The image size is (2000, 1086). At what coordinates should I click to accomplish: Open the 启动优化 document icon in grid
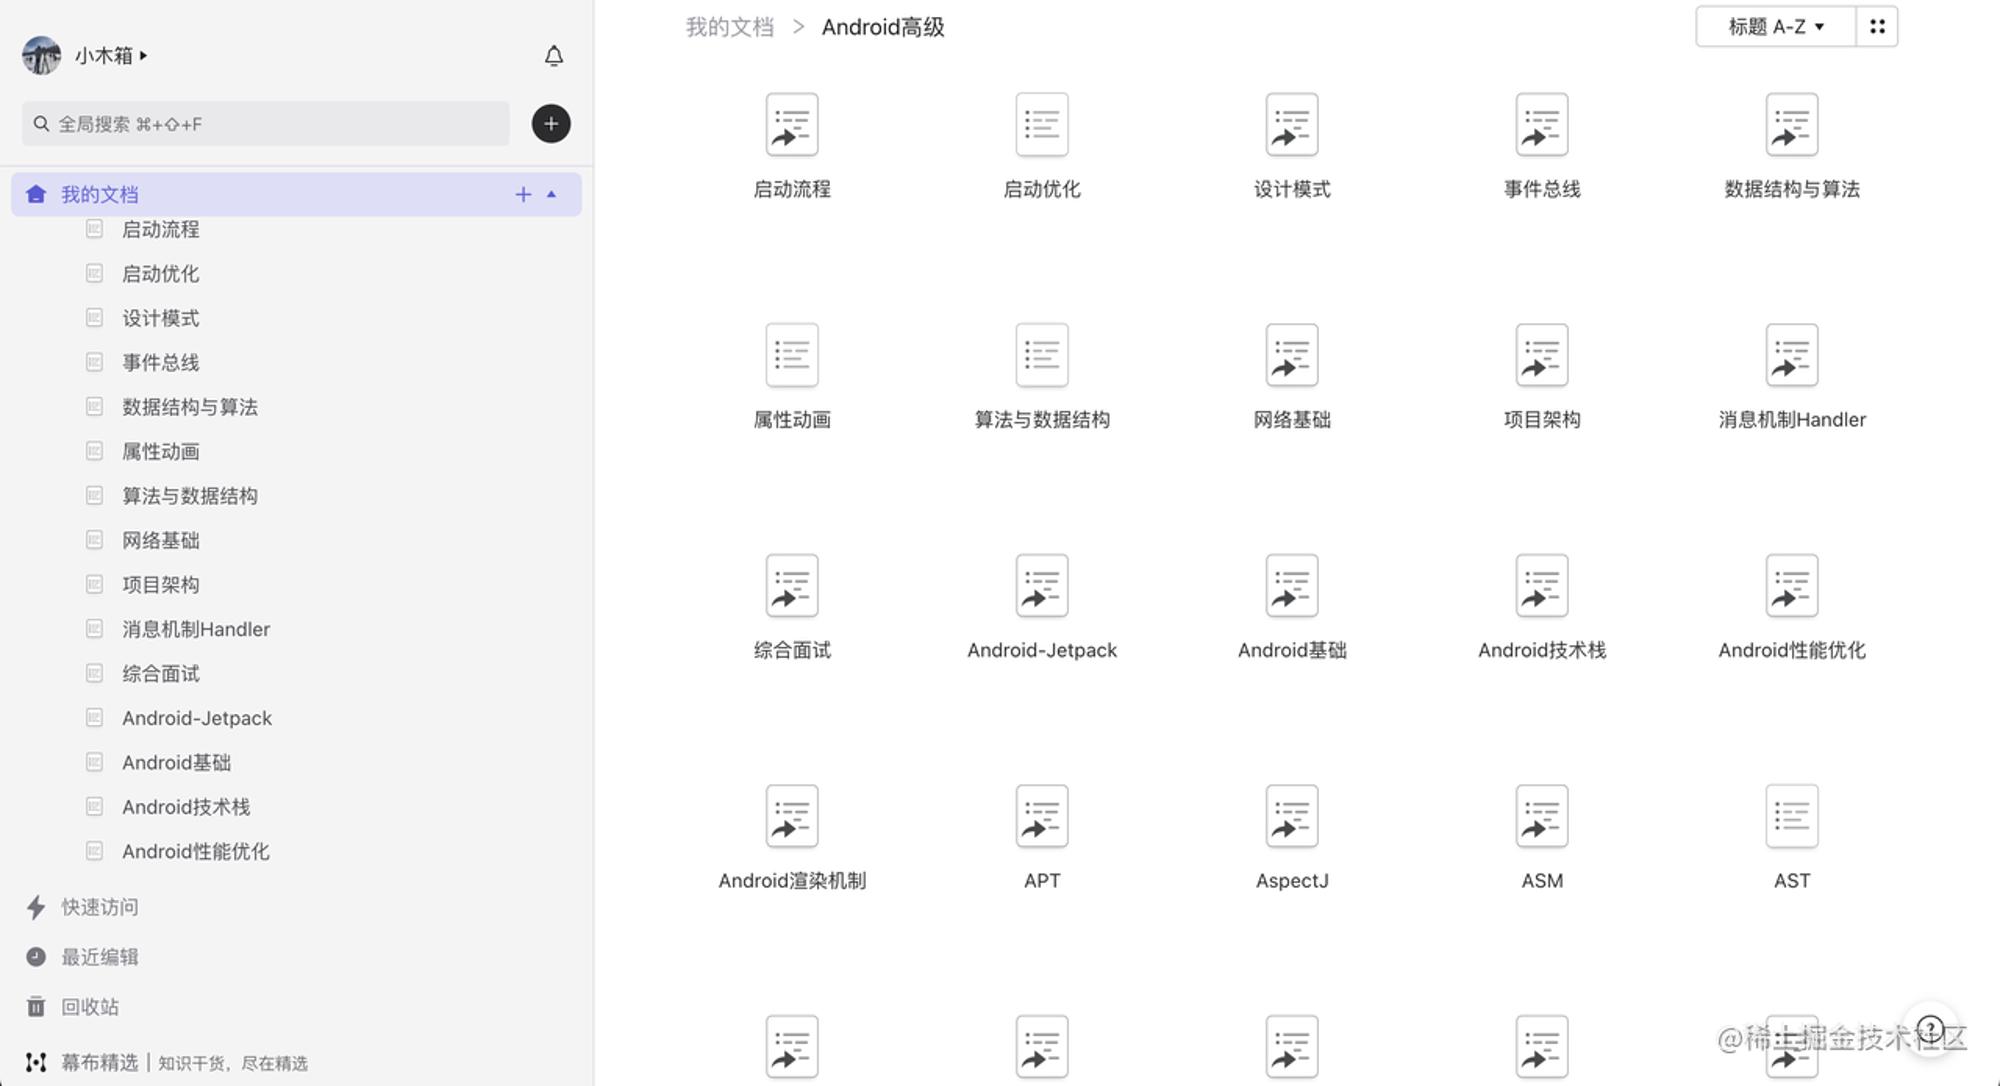pyautogui.click(x=1042, y=125)
